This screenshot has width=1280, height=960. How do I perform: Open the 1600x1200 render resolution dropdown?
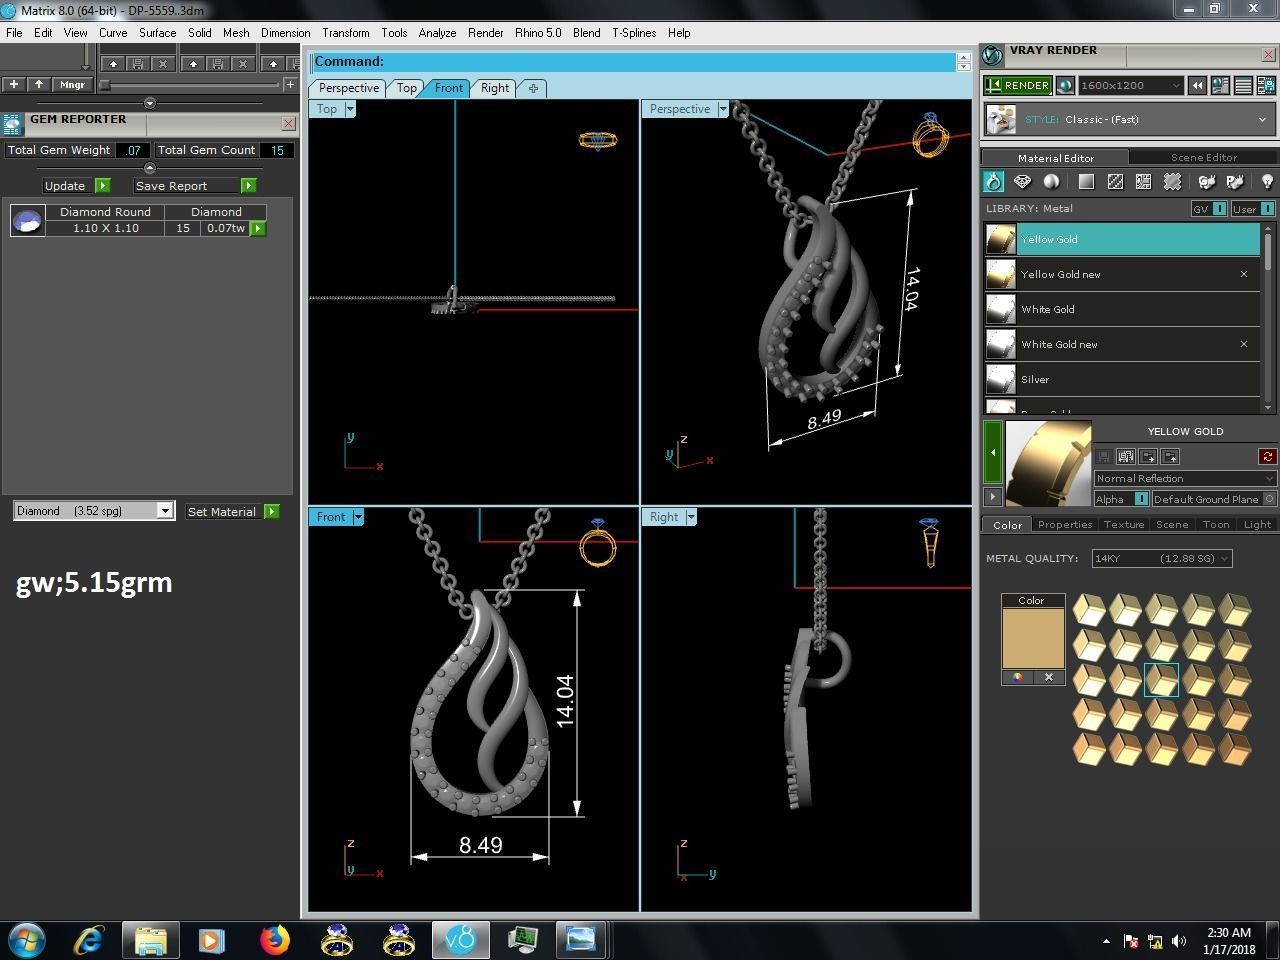coord(1130,86)
